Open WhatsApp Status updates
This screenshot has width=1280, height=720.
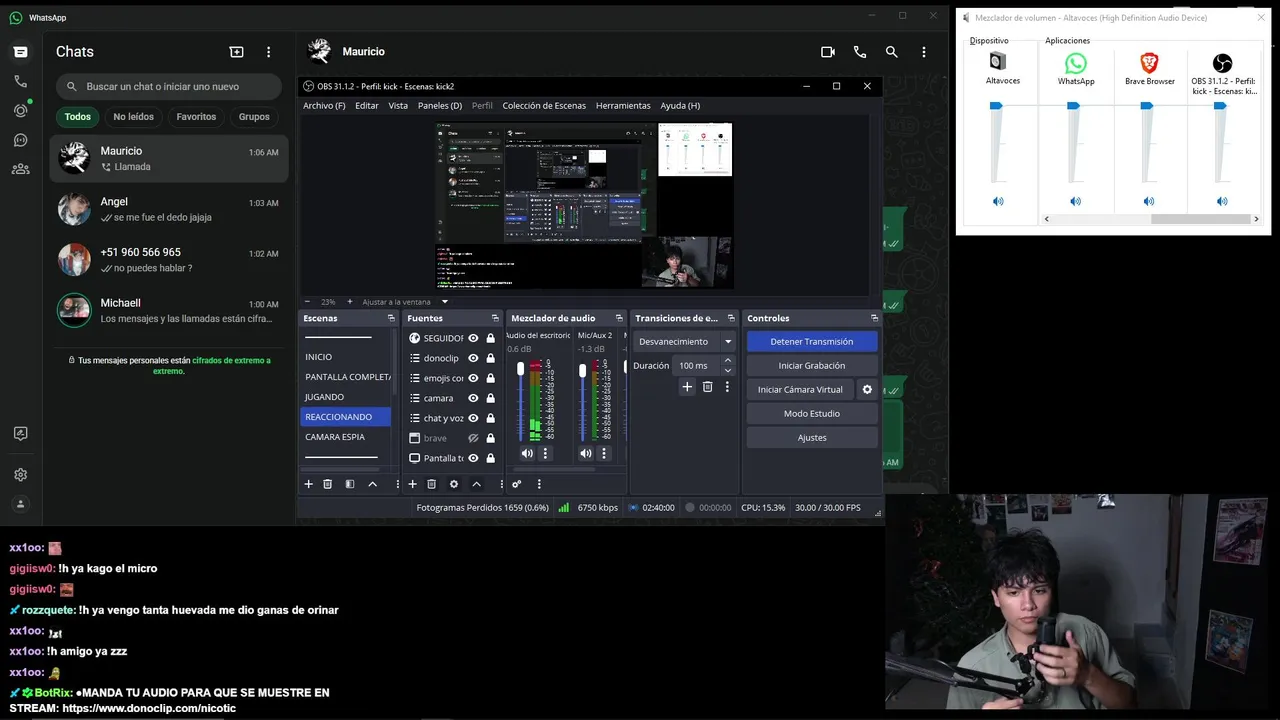20,110
